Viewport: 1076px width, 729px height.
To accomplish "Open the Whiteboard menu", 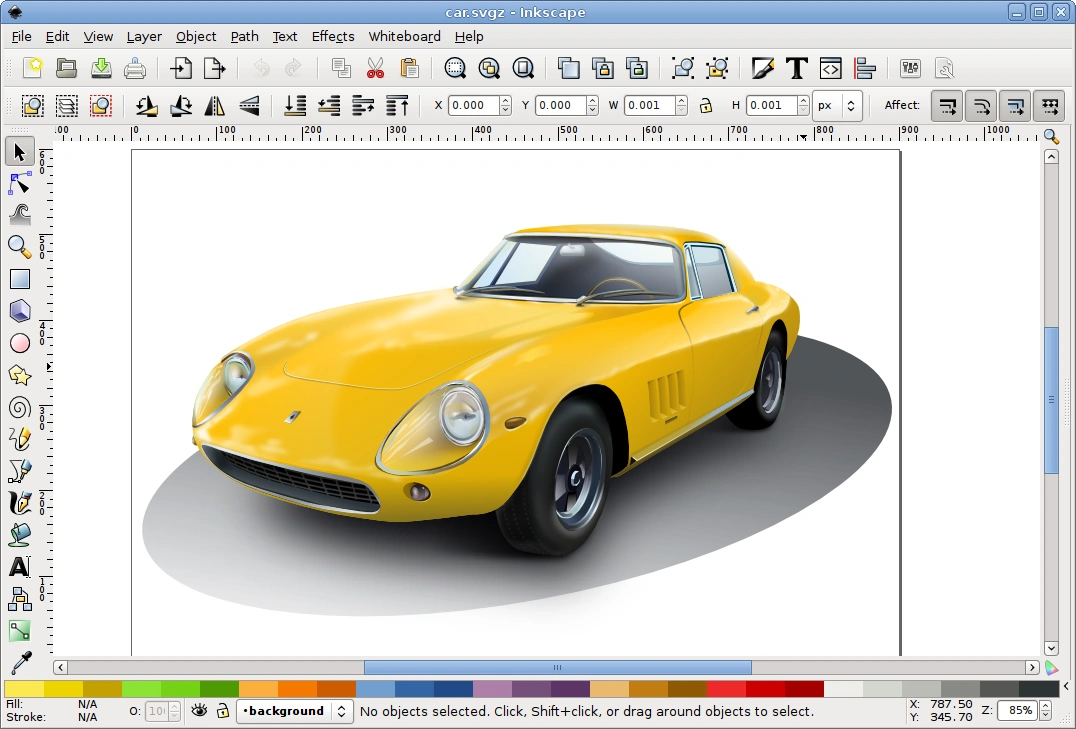I will tap(404, 36).
